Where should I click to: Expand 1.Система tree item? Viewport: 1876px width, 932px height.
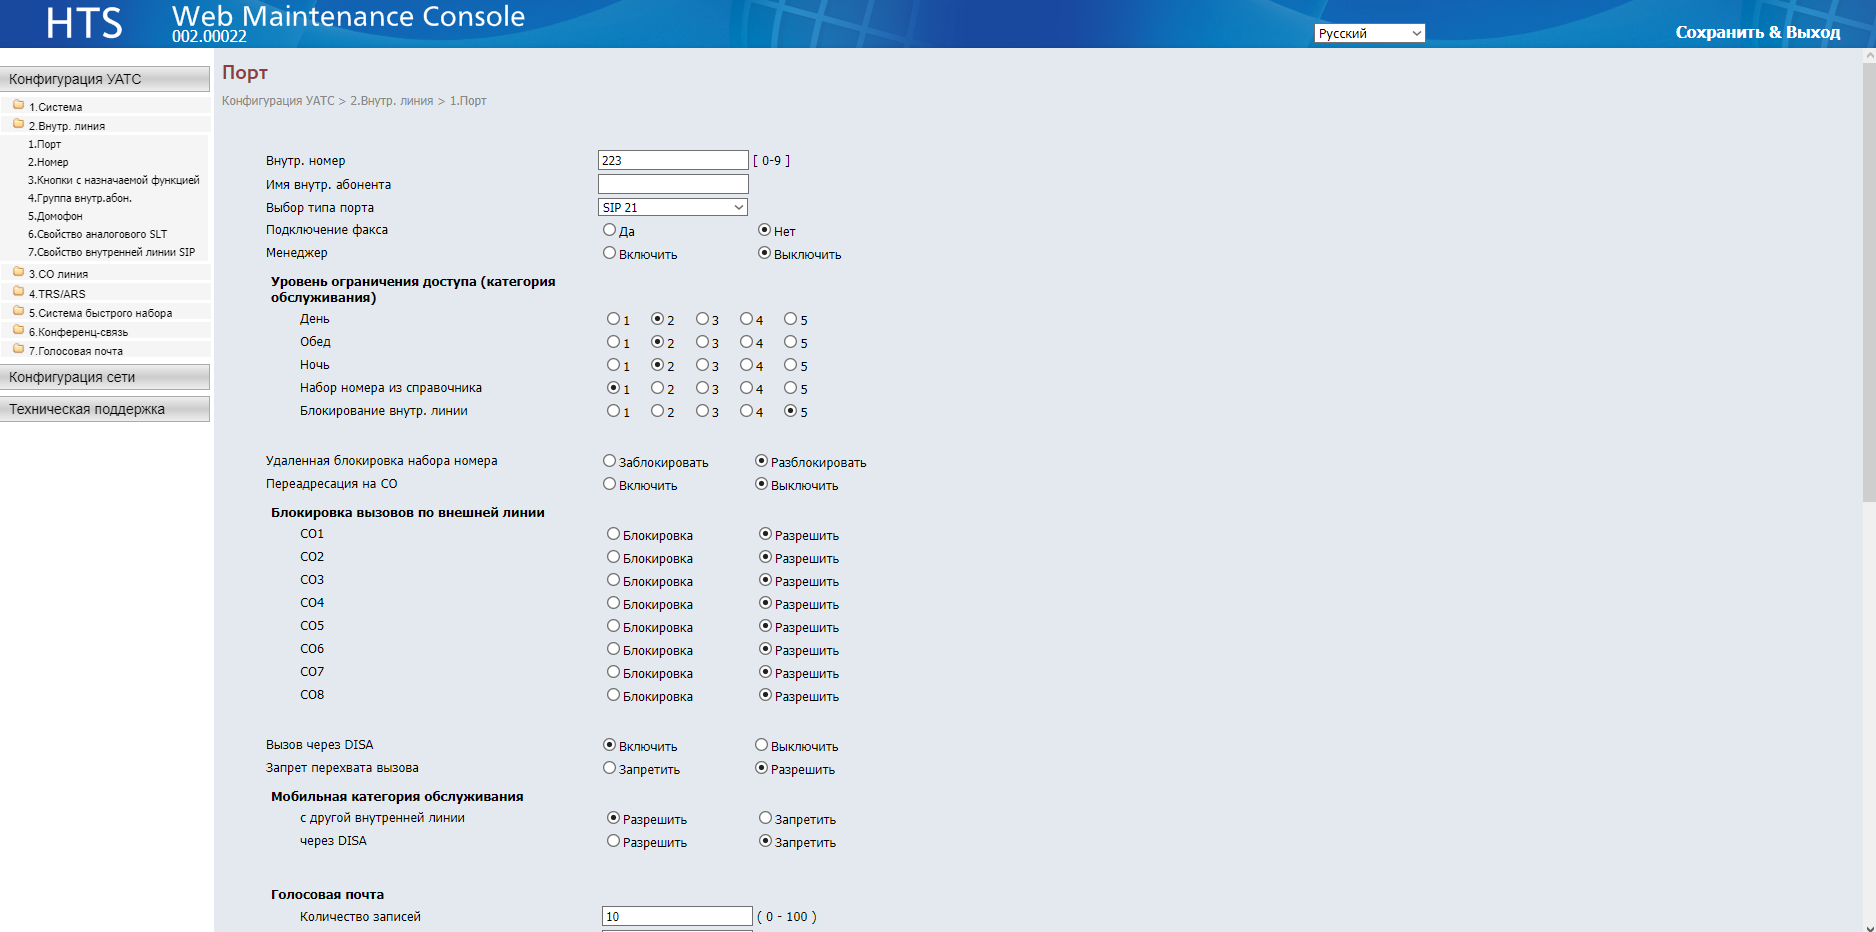56,107
